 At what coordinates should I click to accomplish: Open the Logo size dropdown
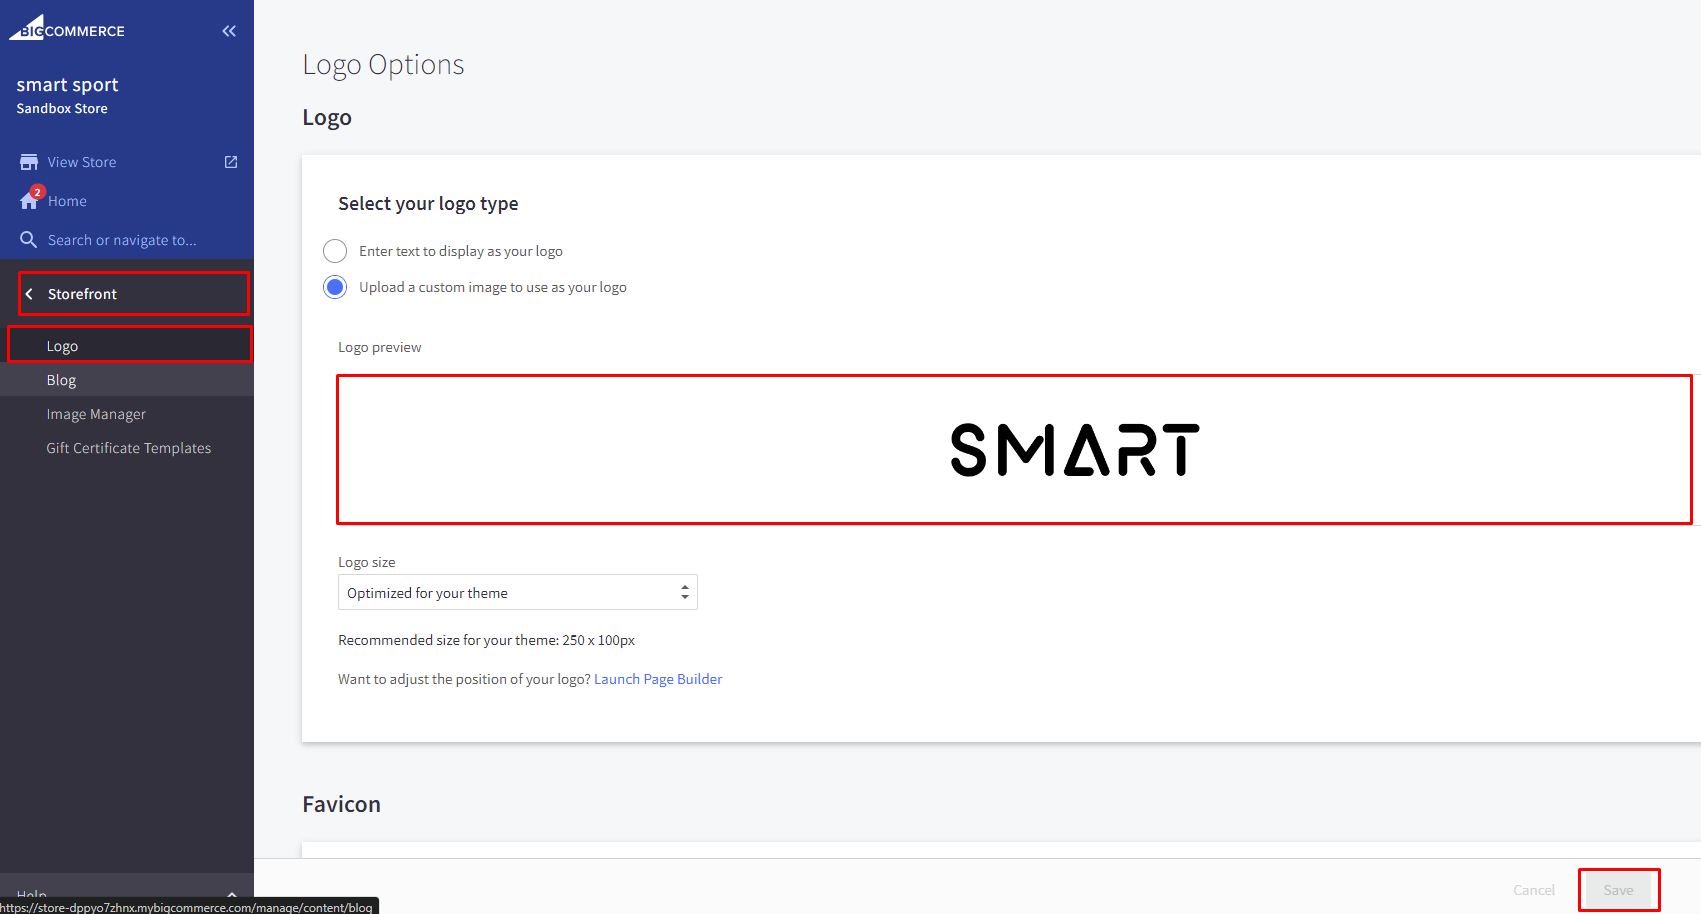tap(517, 593)
